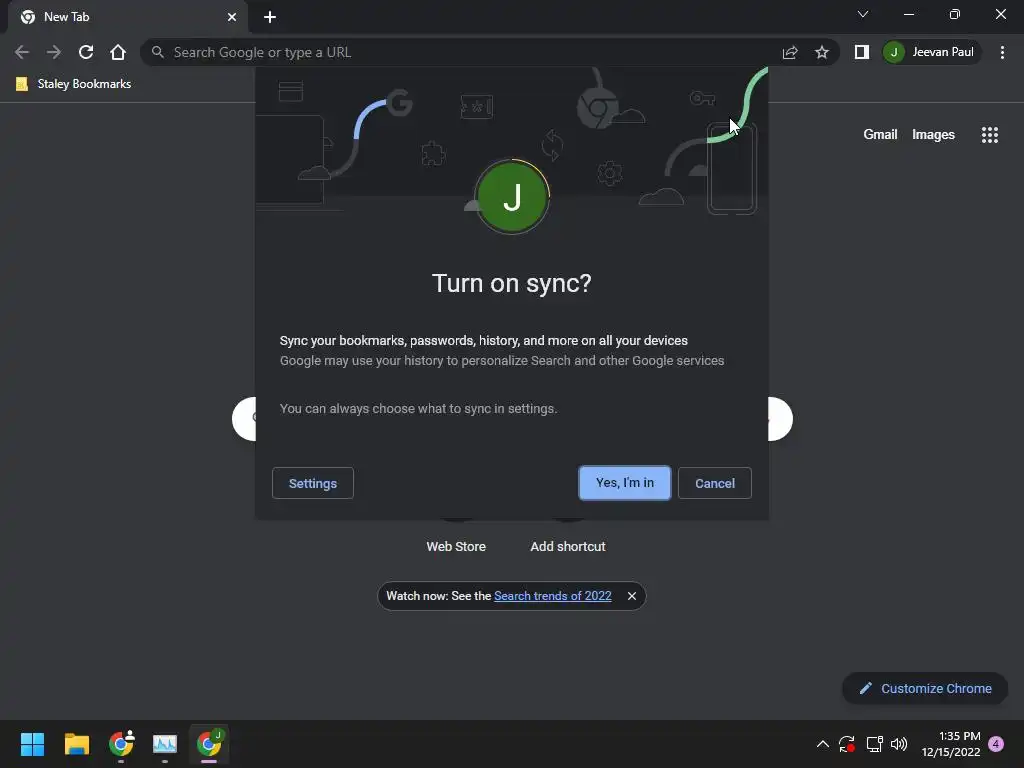Click the J avatar in sync dialog
This screenshot has width=1024, height=768.
click(512, 197)
